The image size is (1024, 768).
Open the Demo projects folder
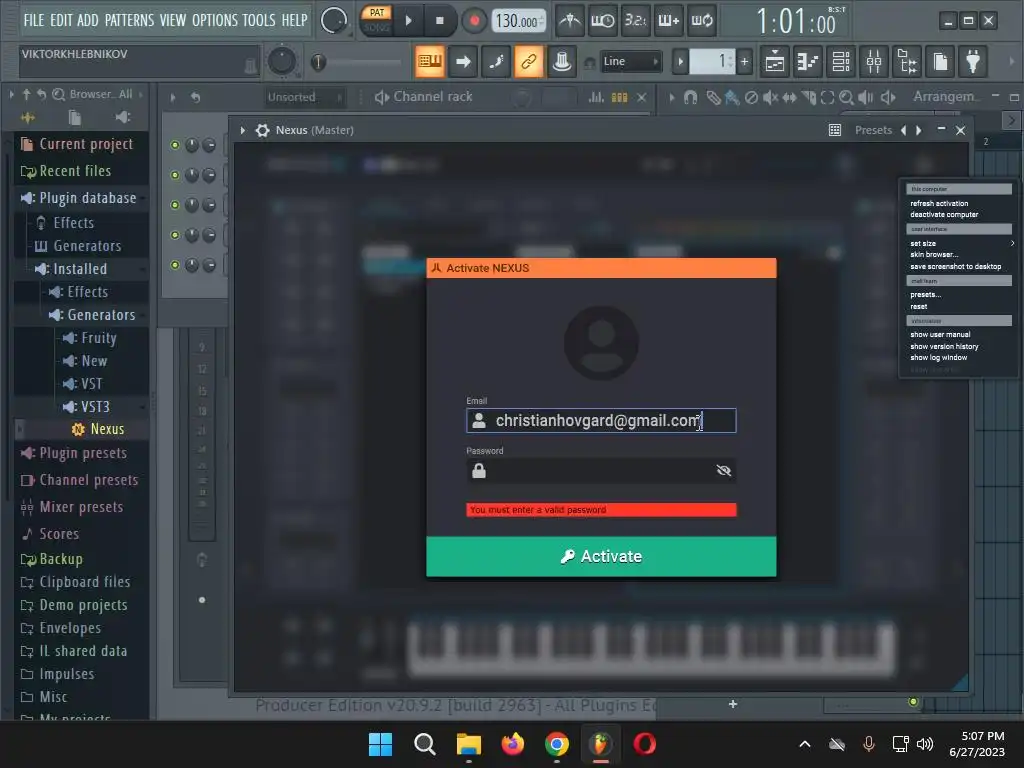[x=83, y=605]
